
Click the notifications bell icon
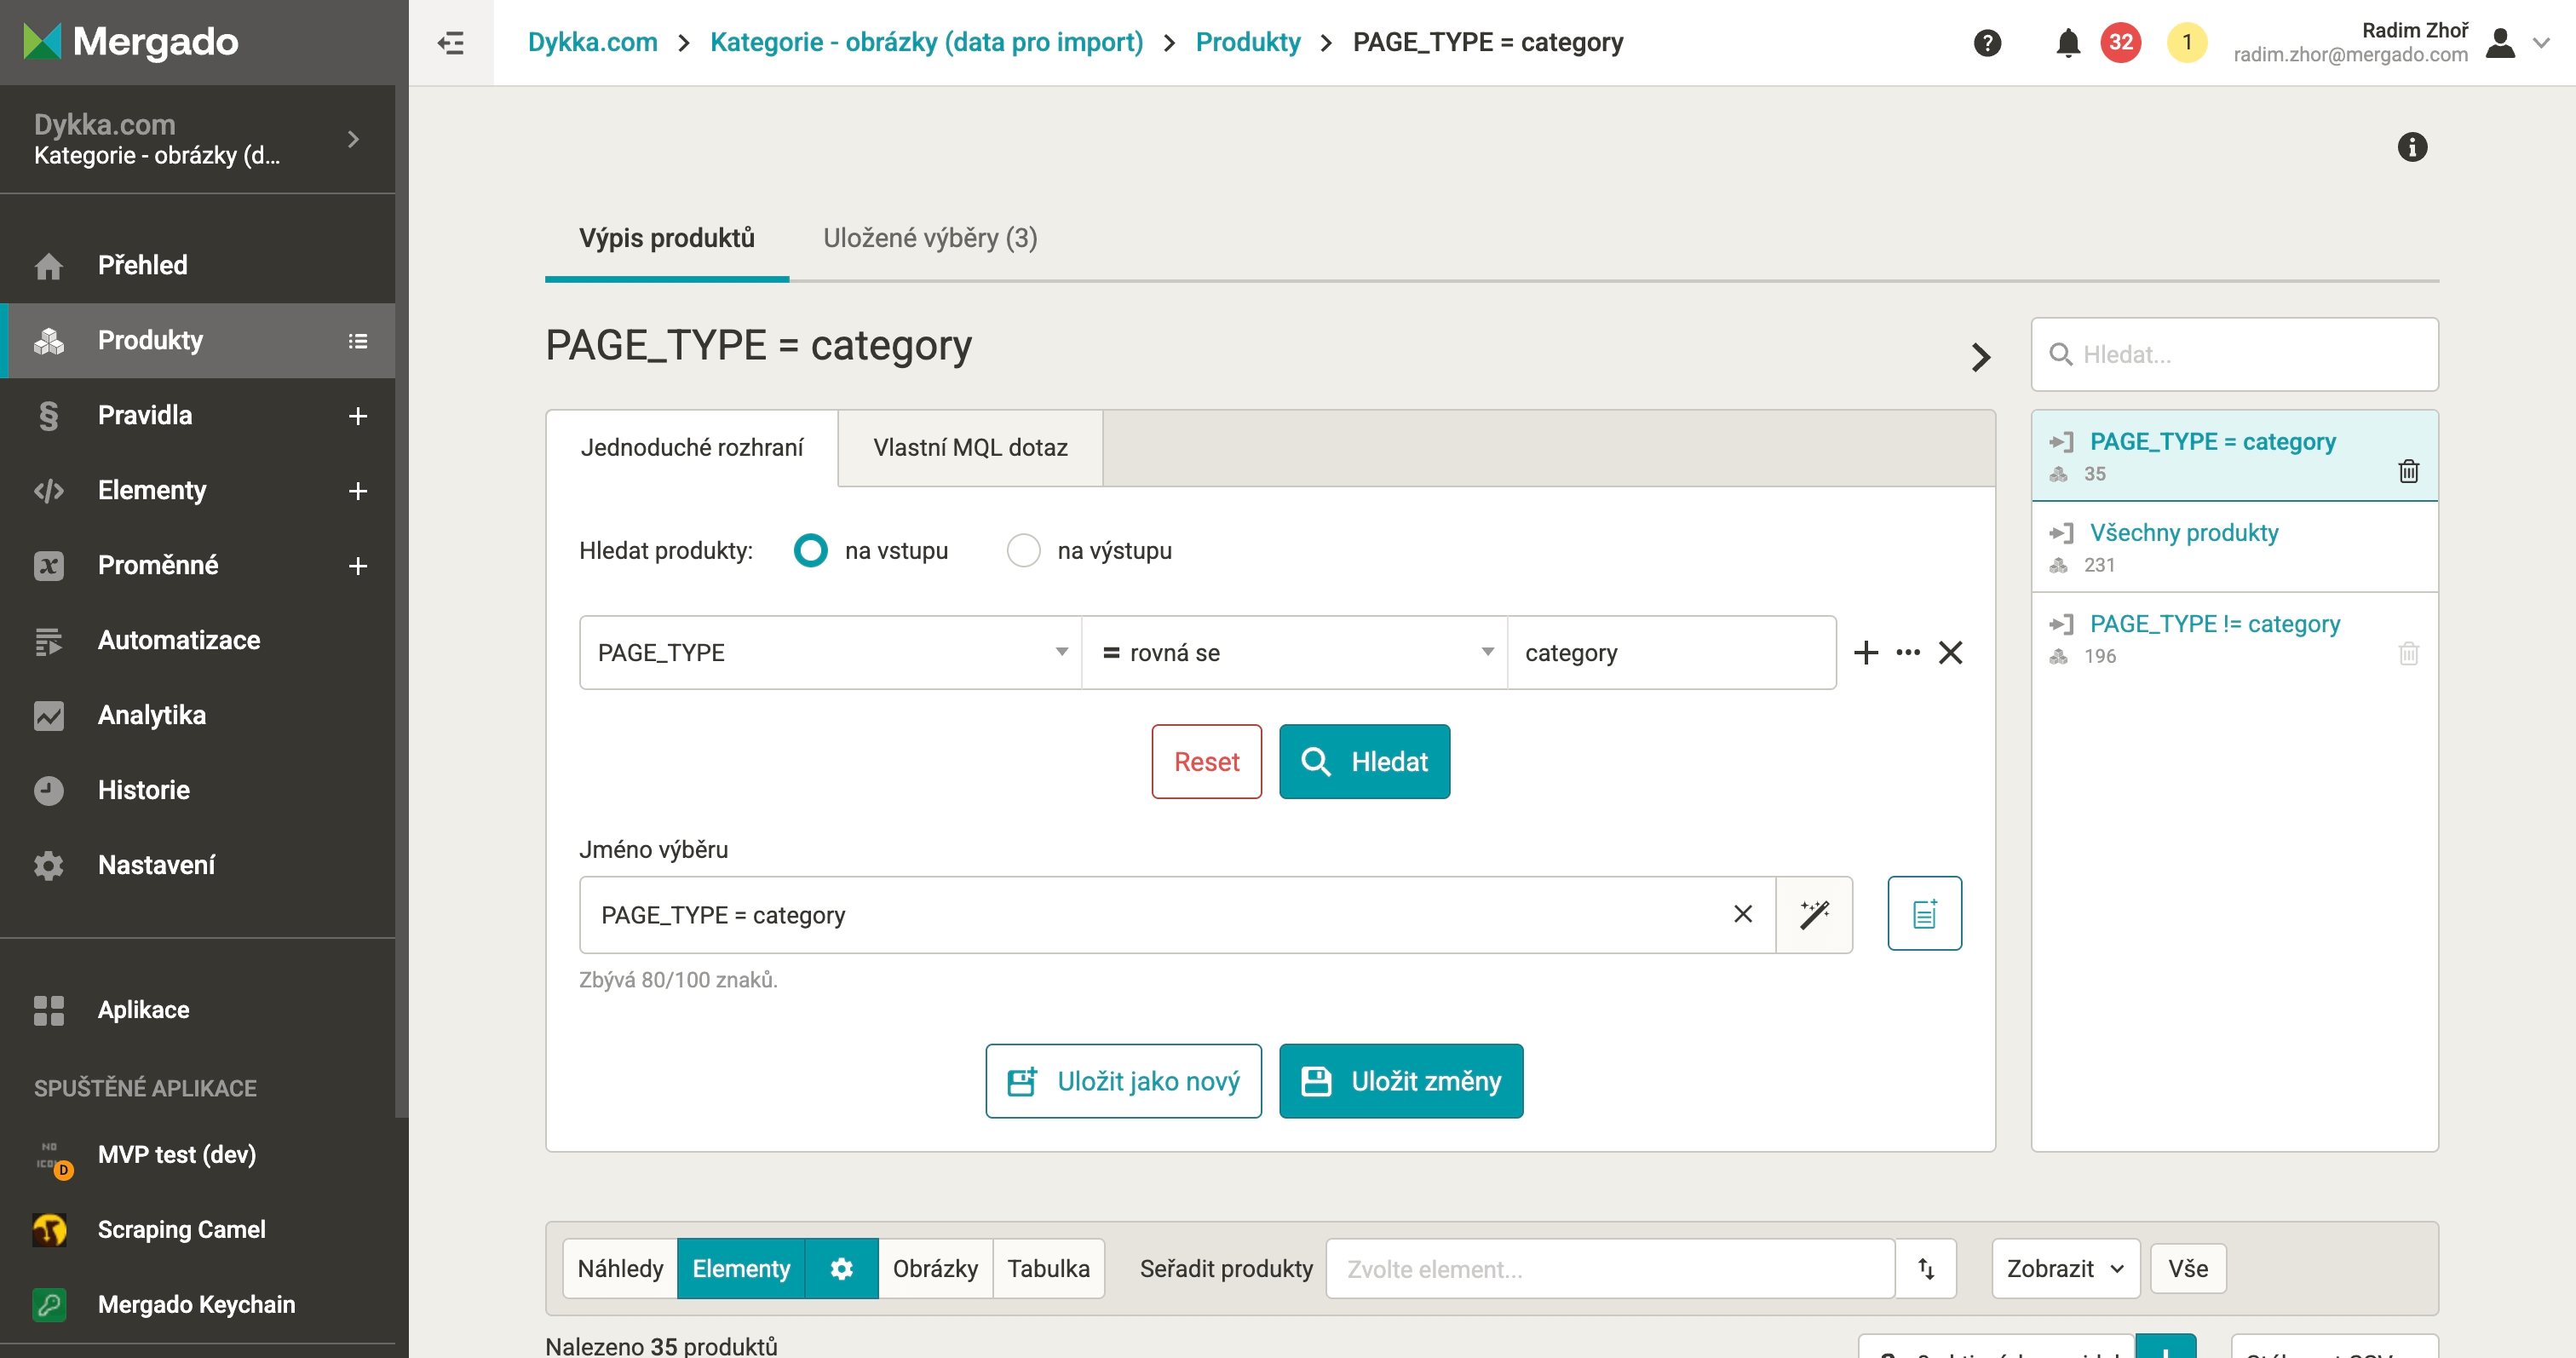coord(2067,42)
